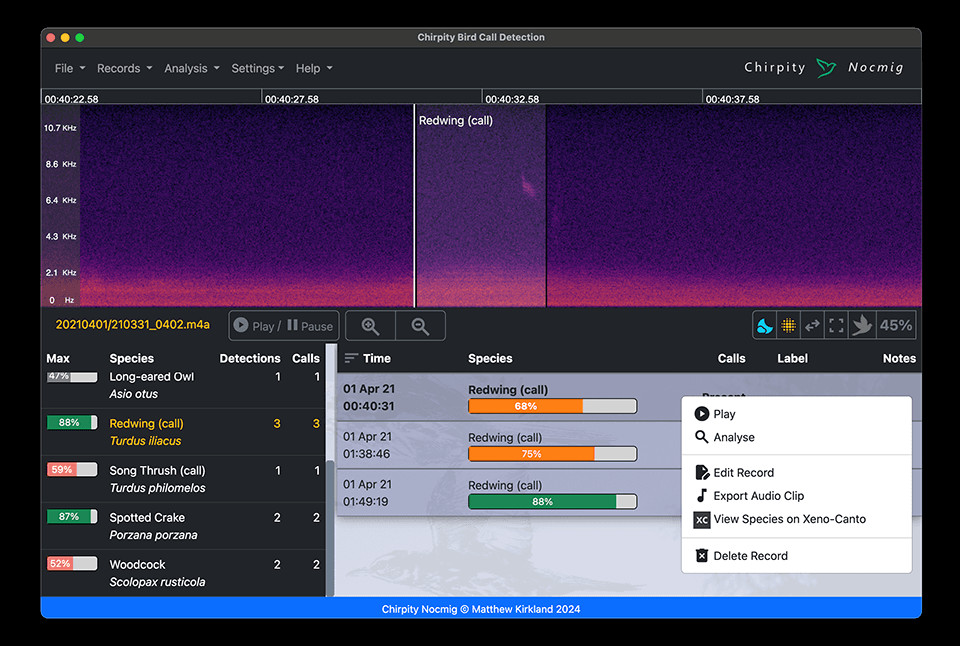This screenshot has height=646, width=960.
Task: Open the Analysis menu
Action: coord(192,69)
